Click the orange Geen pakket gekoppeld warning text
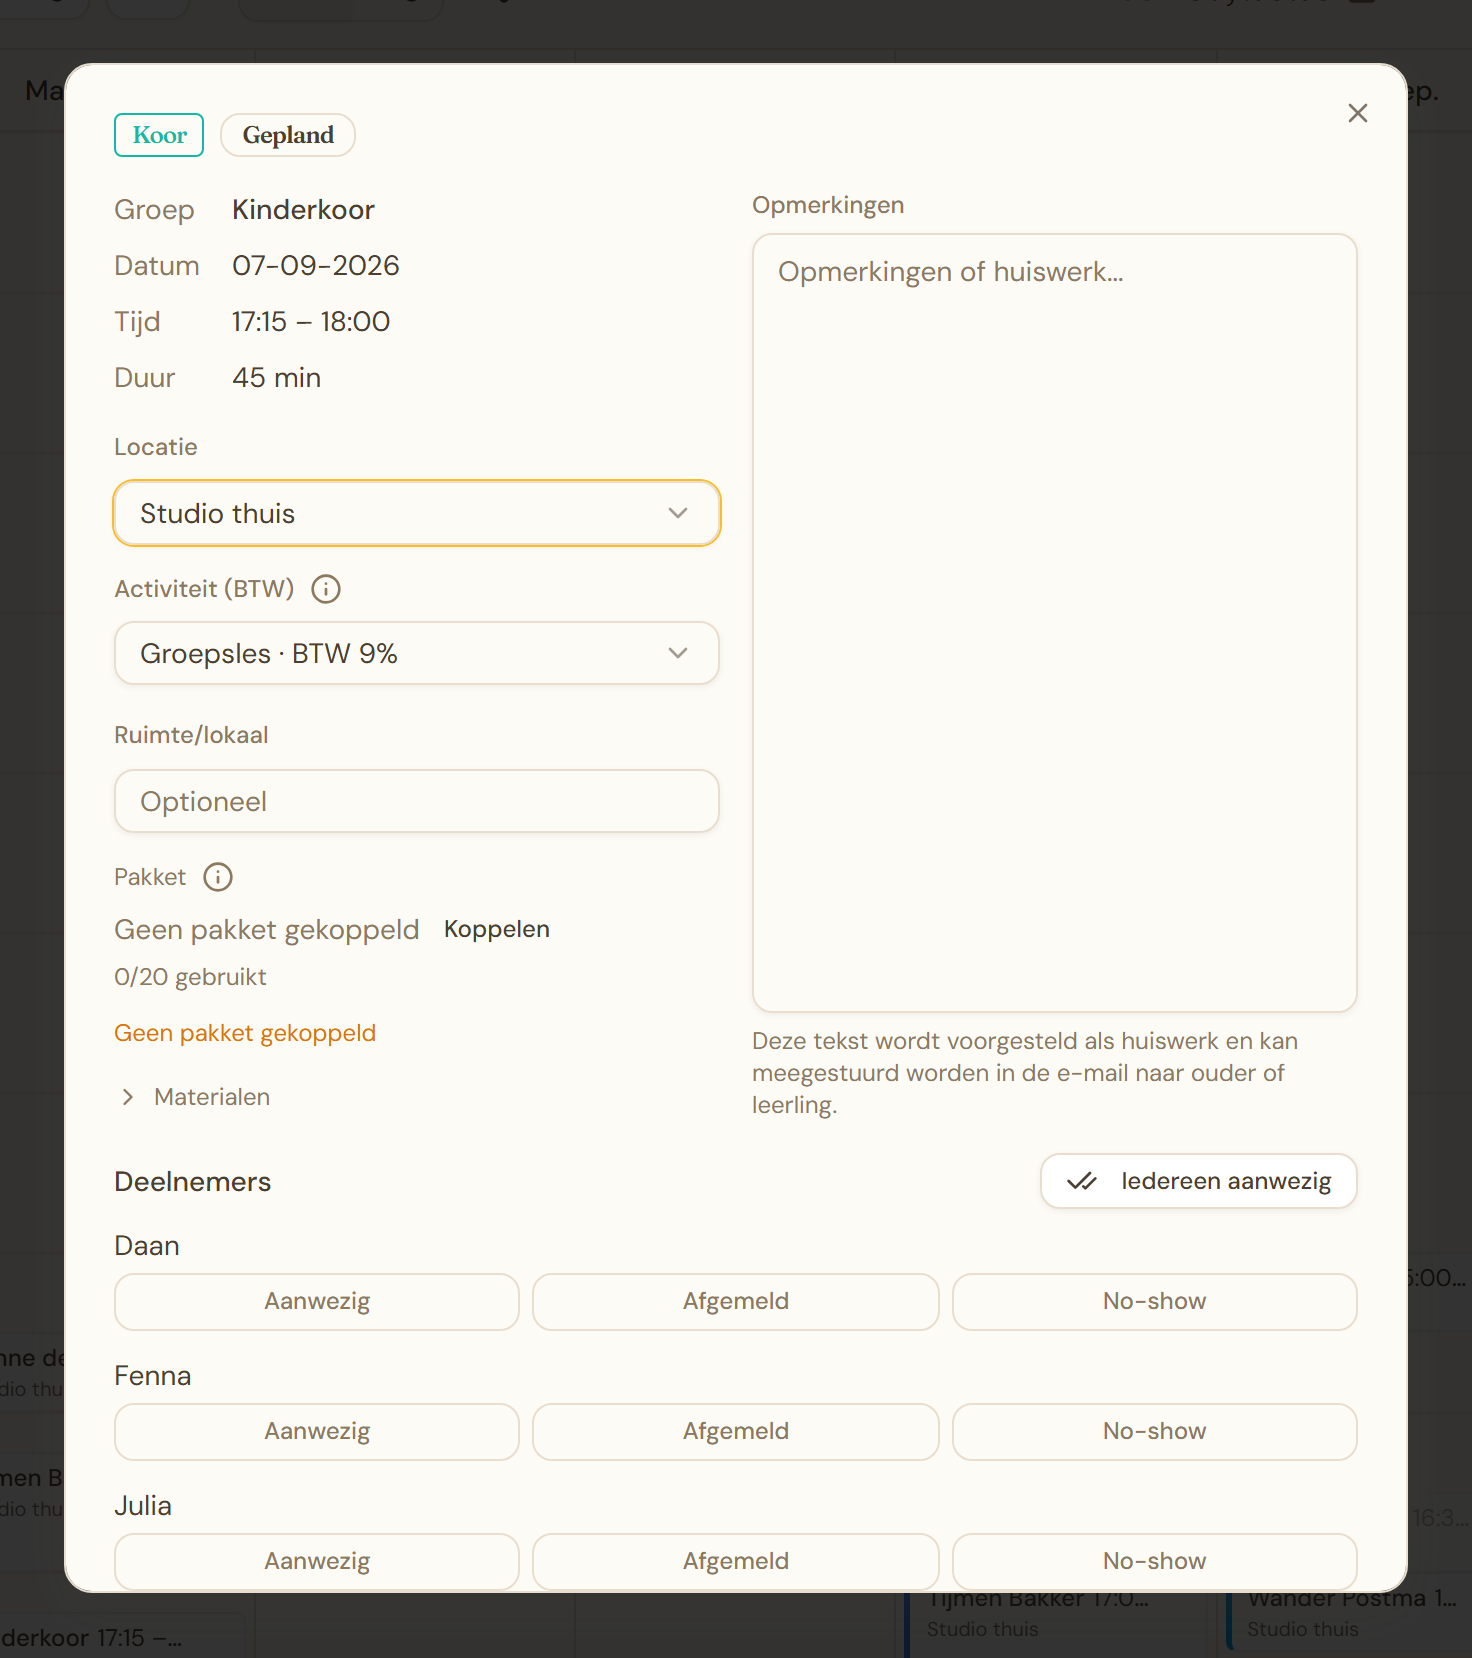 click(245, 1033)
